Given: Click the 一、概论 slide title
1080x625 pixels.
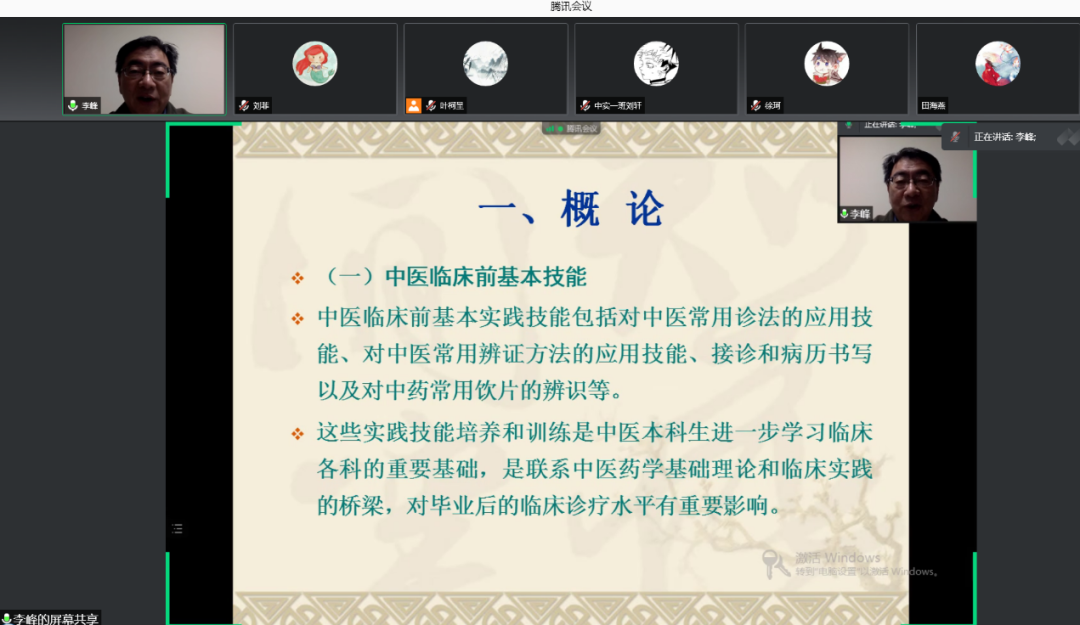Looking at the screenshot, I should [x=570, y=210].
